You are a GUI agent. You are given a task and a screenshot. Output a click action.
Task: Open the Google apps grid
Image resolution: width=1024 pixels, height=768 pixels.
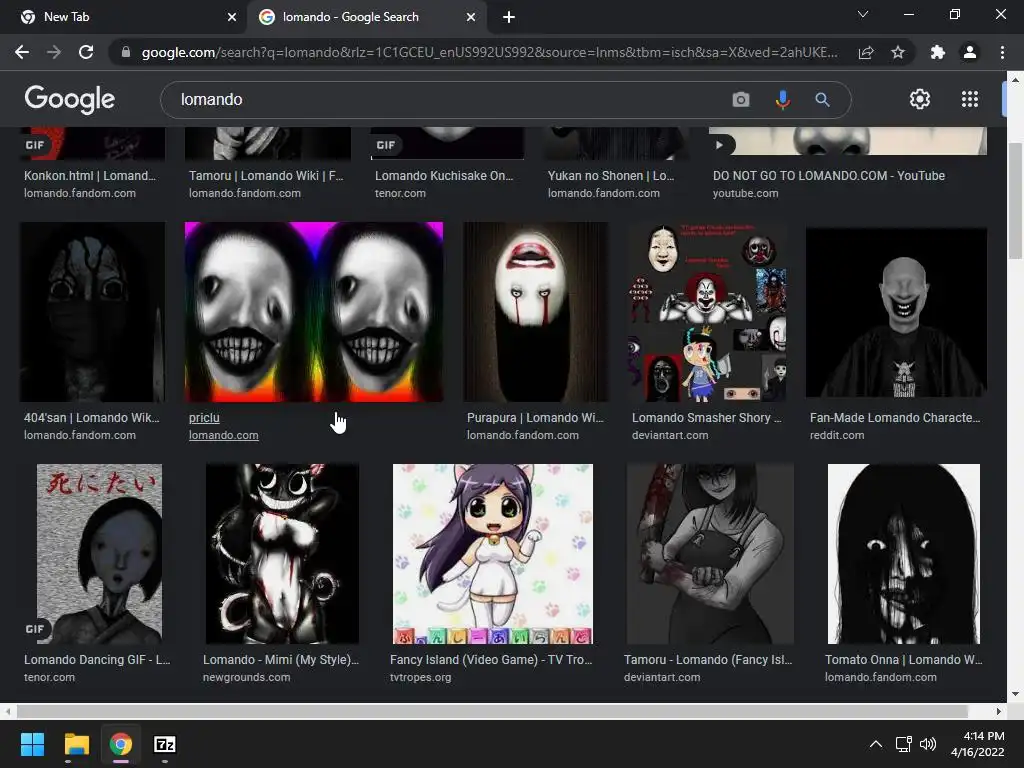click(x=970, y=99)
